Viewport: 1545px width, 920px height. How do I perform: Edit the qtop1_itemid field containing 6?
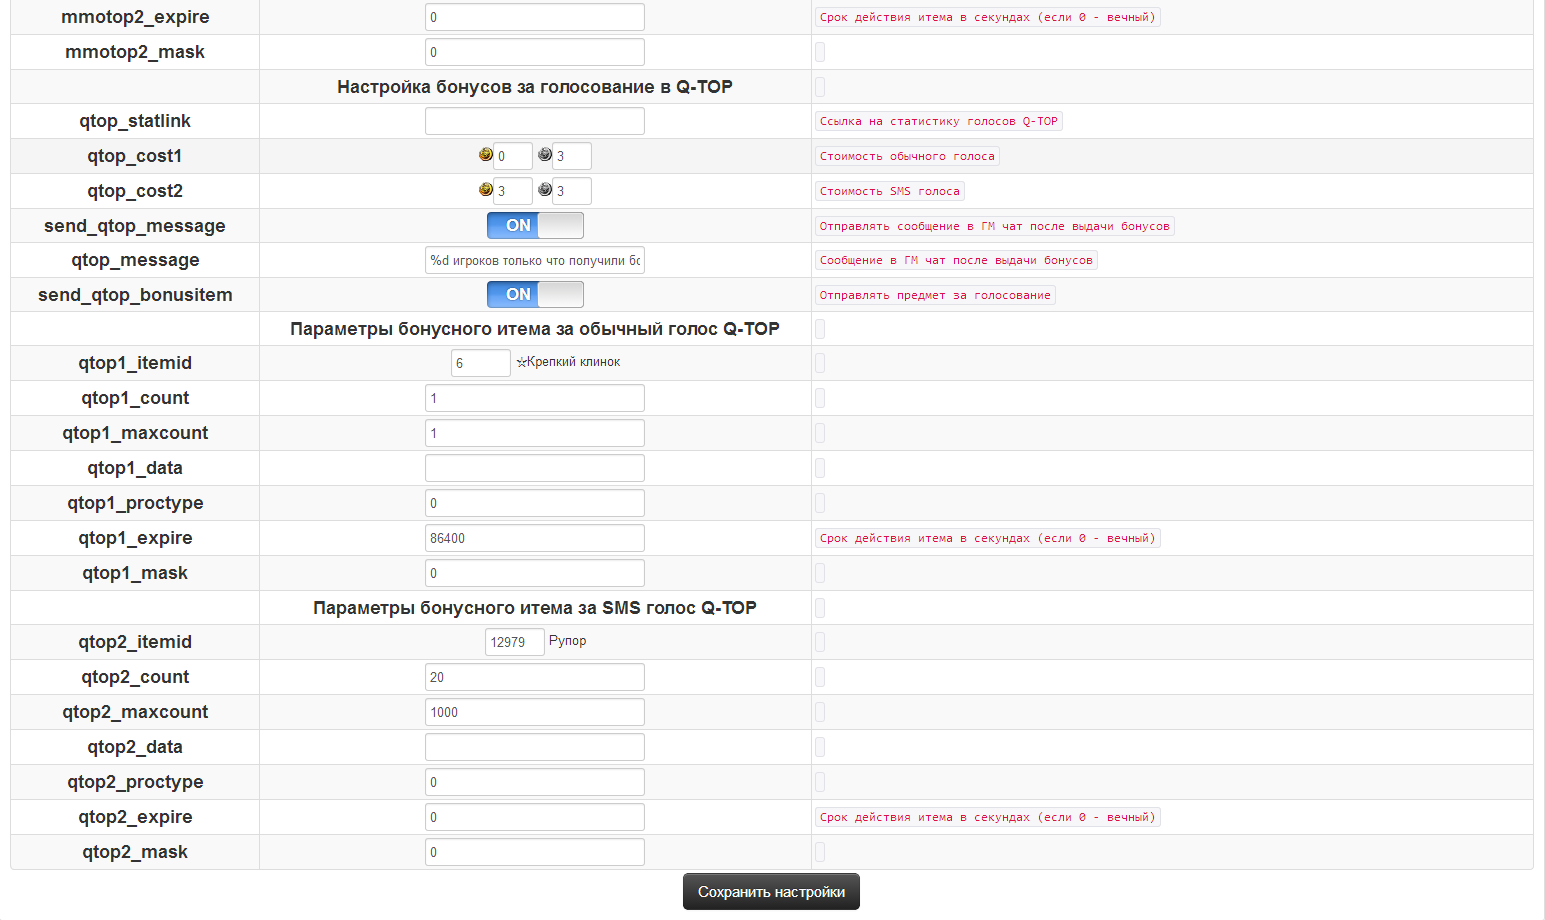481,363
